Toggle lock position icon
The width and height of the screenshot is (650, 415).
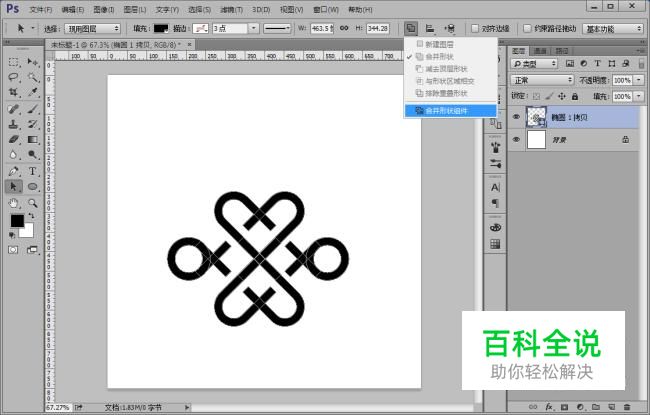tap(562, 96)
